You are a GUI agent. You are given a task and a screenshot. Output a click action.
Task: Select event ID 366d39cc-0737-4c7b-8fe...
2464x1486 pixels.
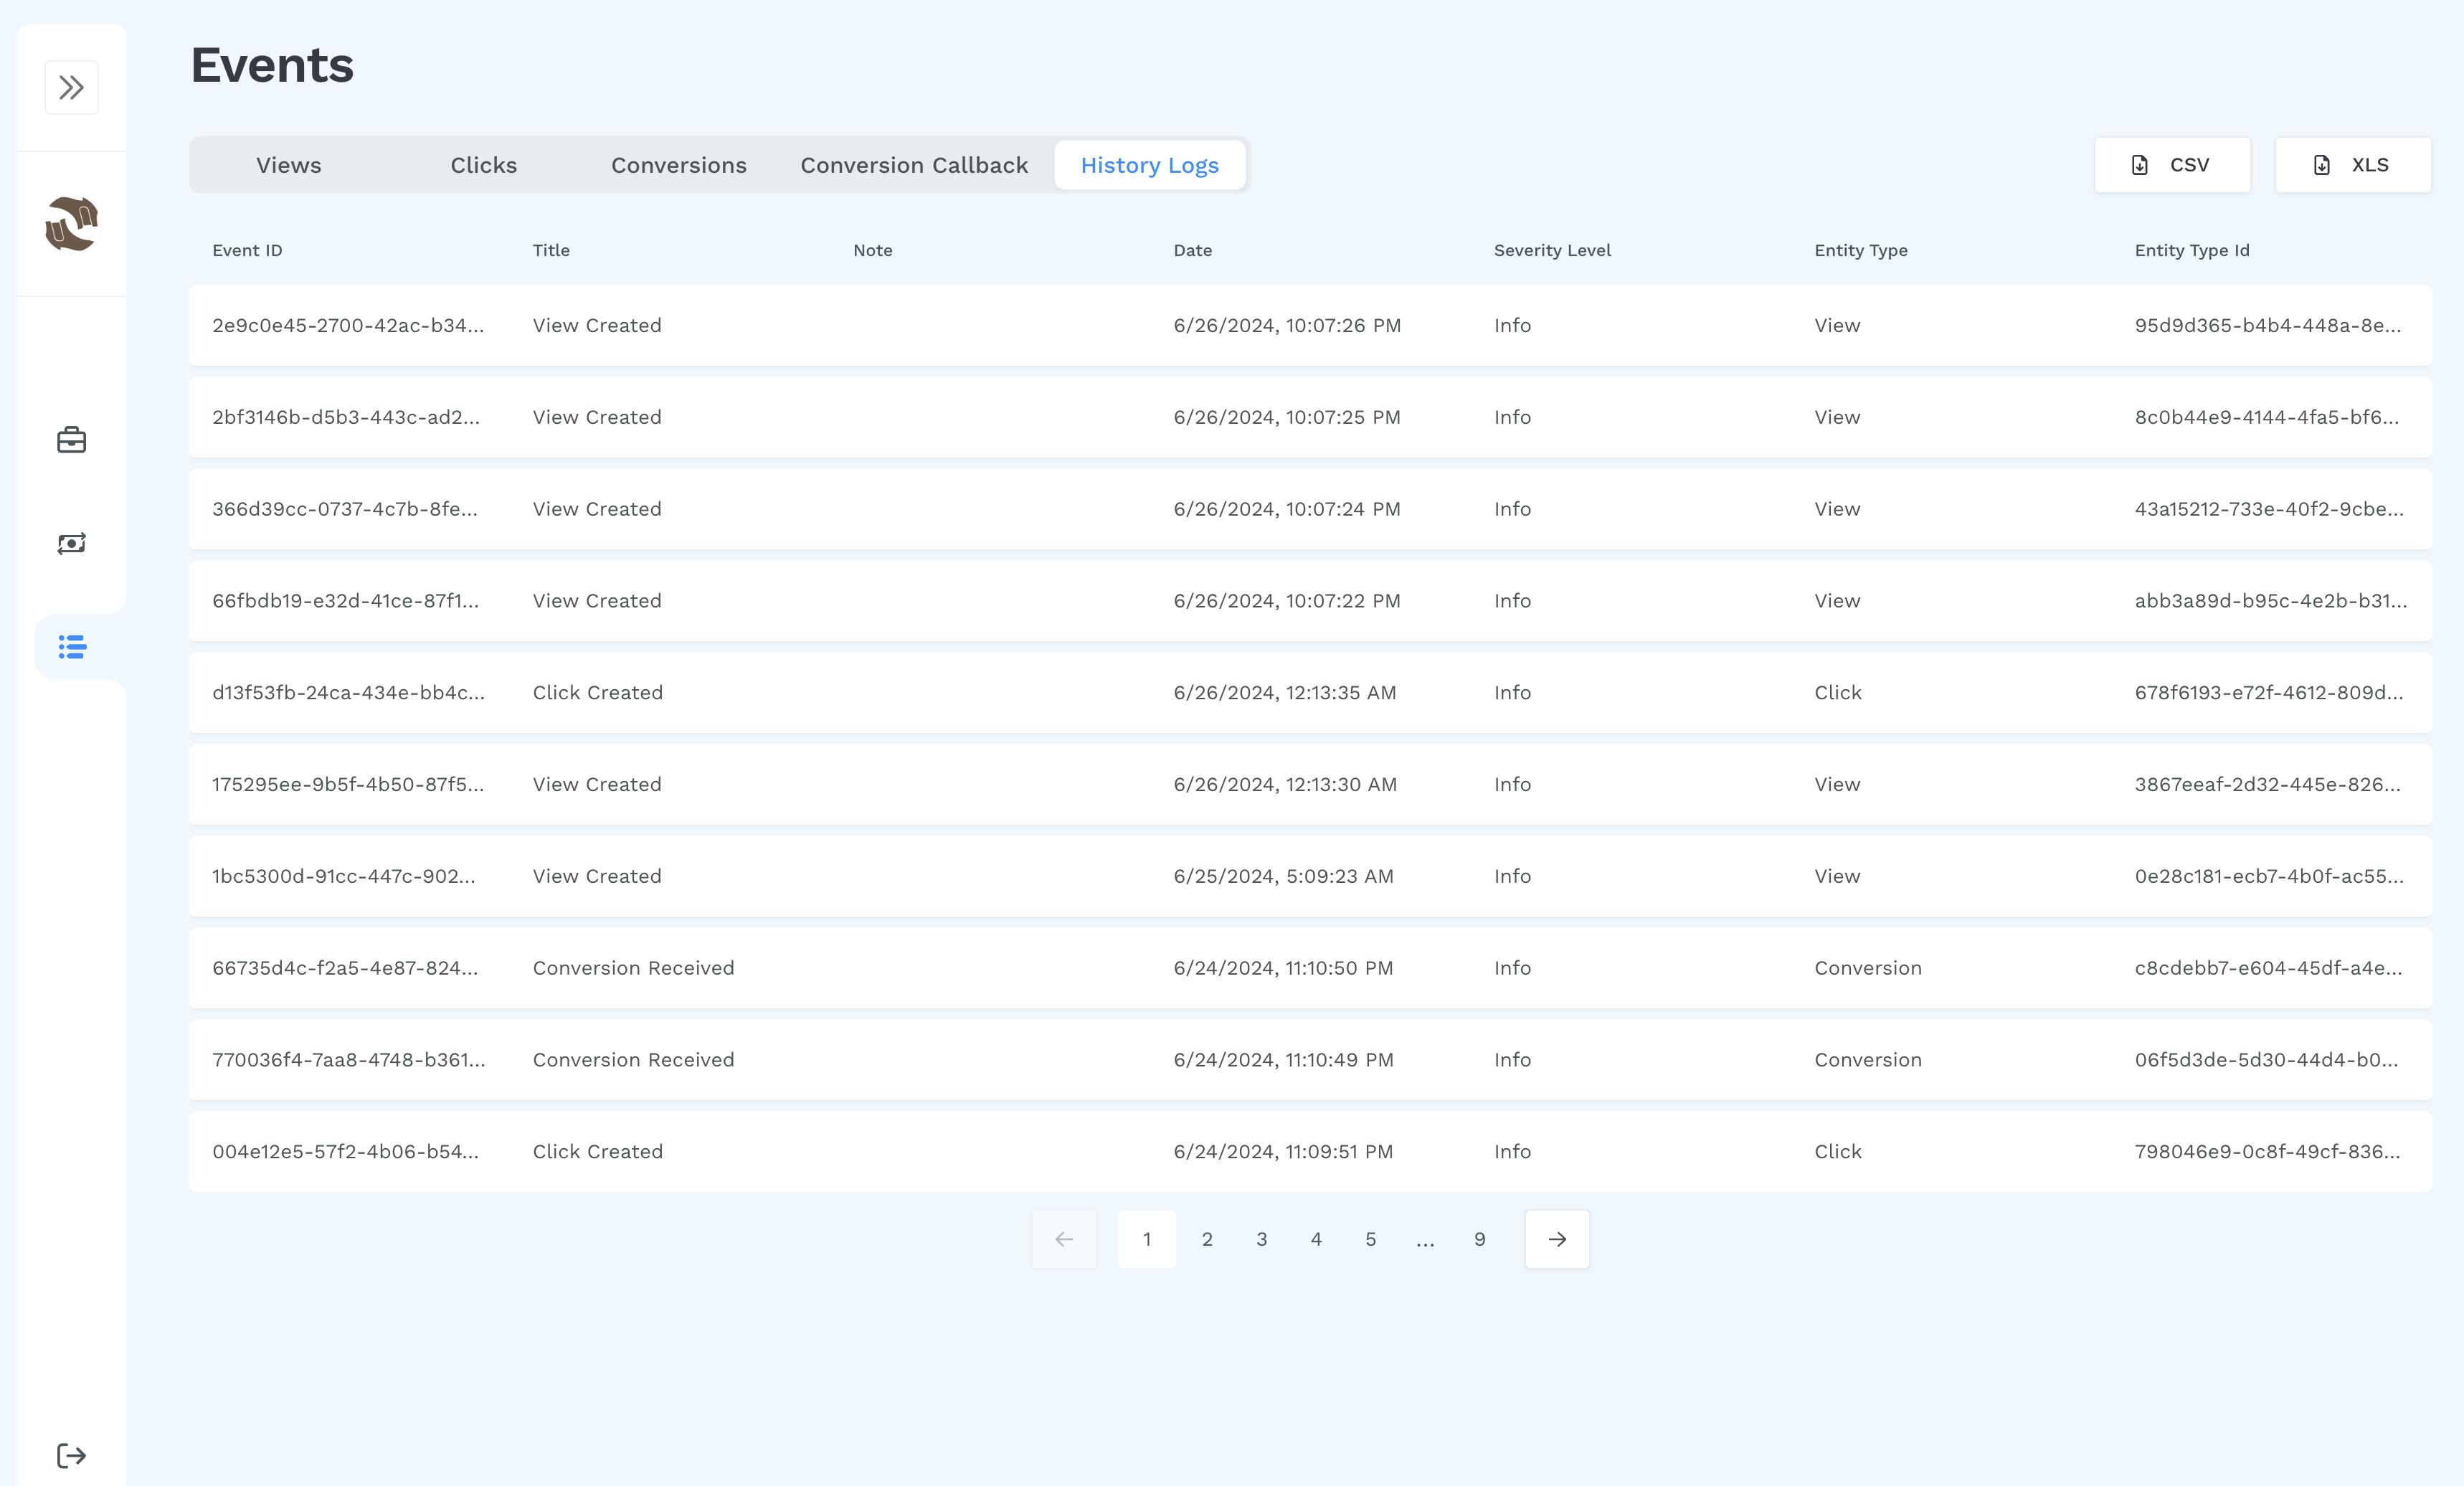click(345, 509)
